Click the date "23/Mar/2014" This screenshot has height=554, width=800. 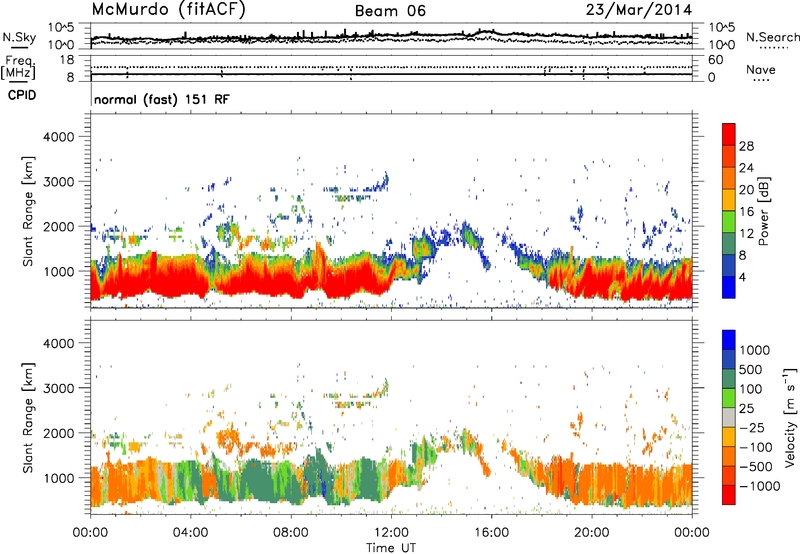(x=639, y=10)
